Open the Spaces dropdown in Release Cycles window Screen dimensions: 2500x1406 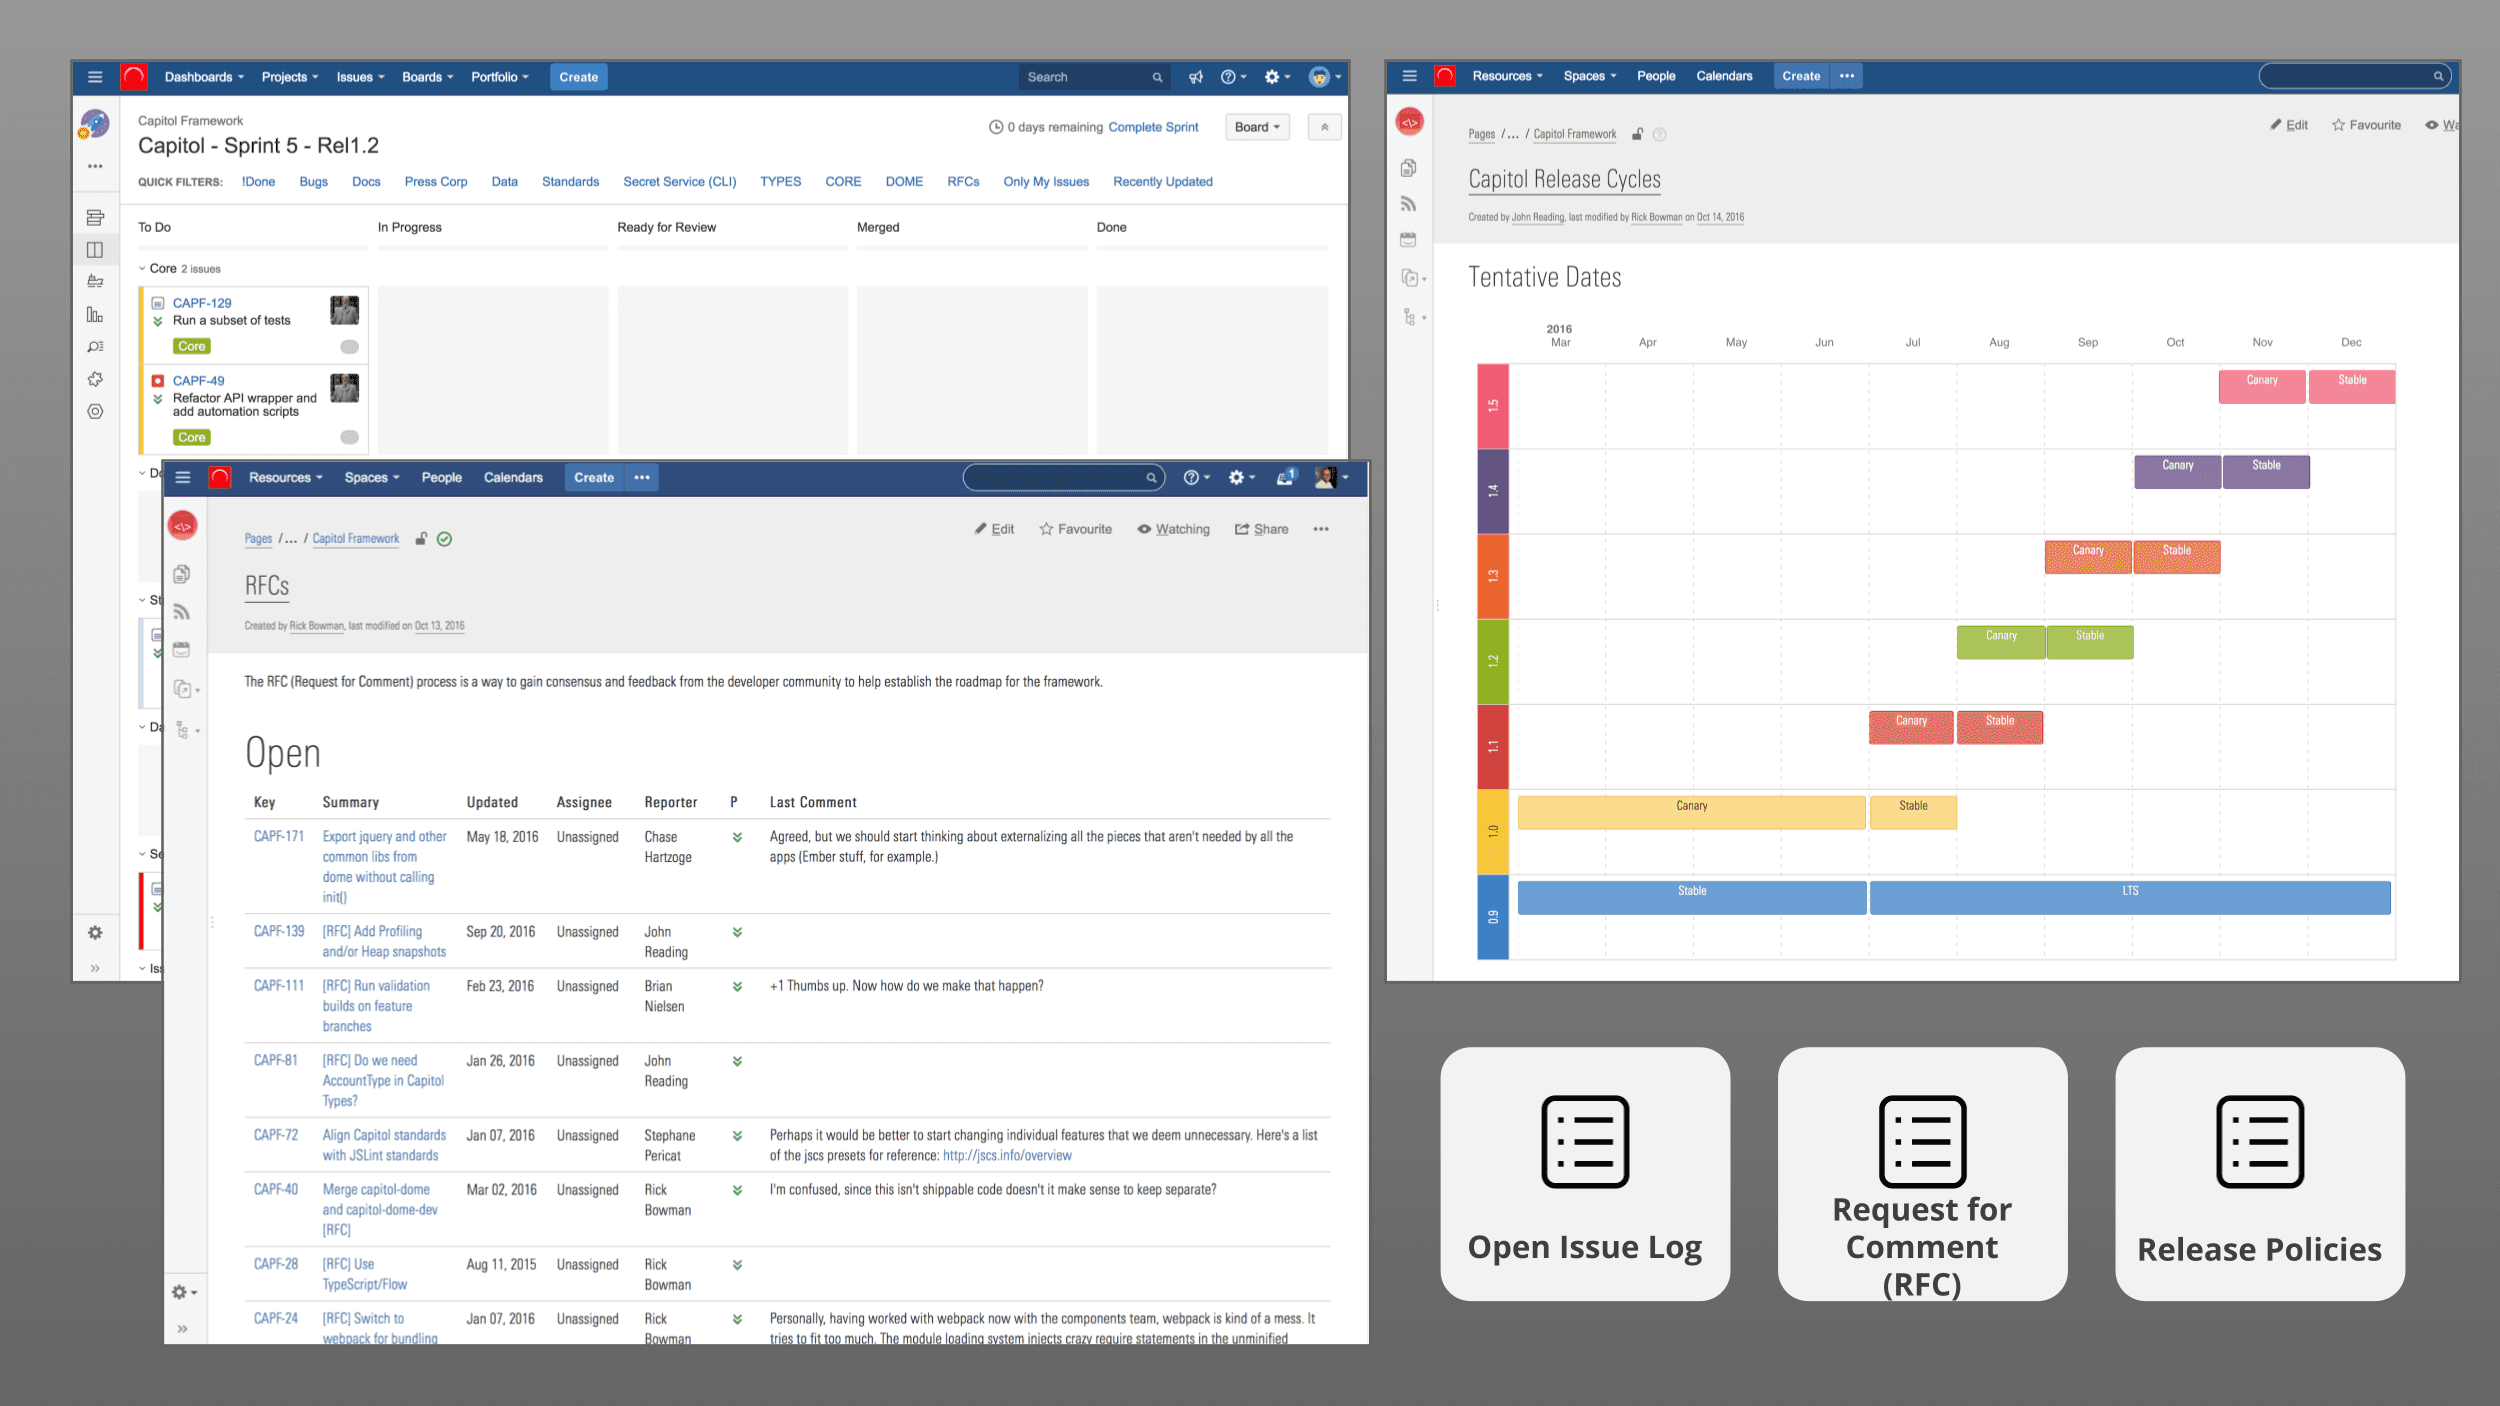1590,76
